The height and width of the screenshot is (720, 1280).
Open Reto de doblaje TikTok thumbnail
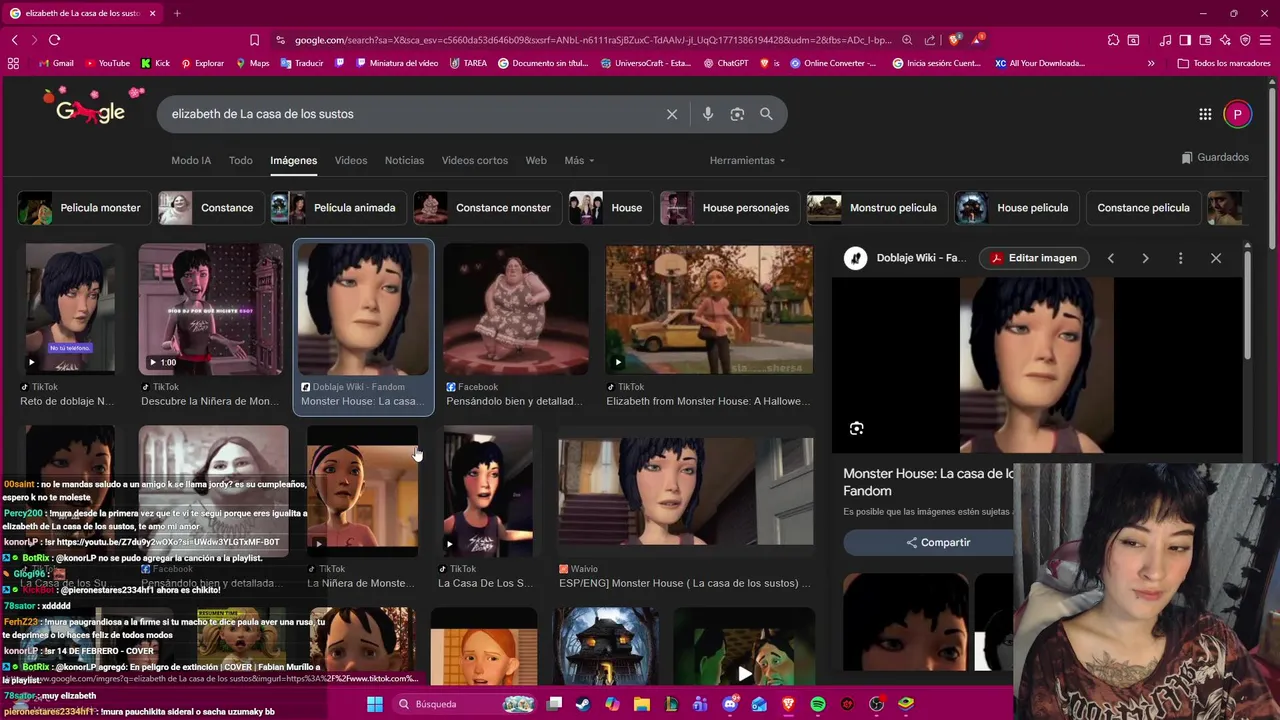coord(70,309)
